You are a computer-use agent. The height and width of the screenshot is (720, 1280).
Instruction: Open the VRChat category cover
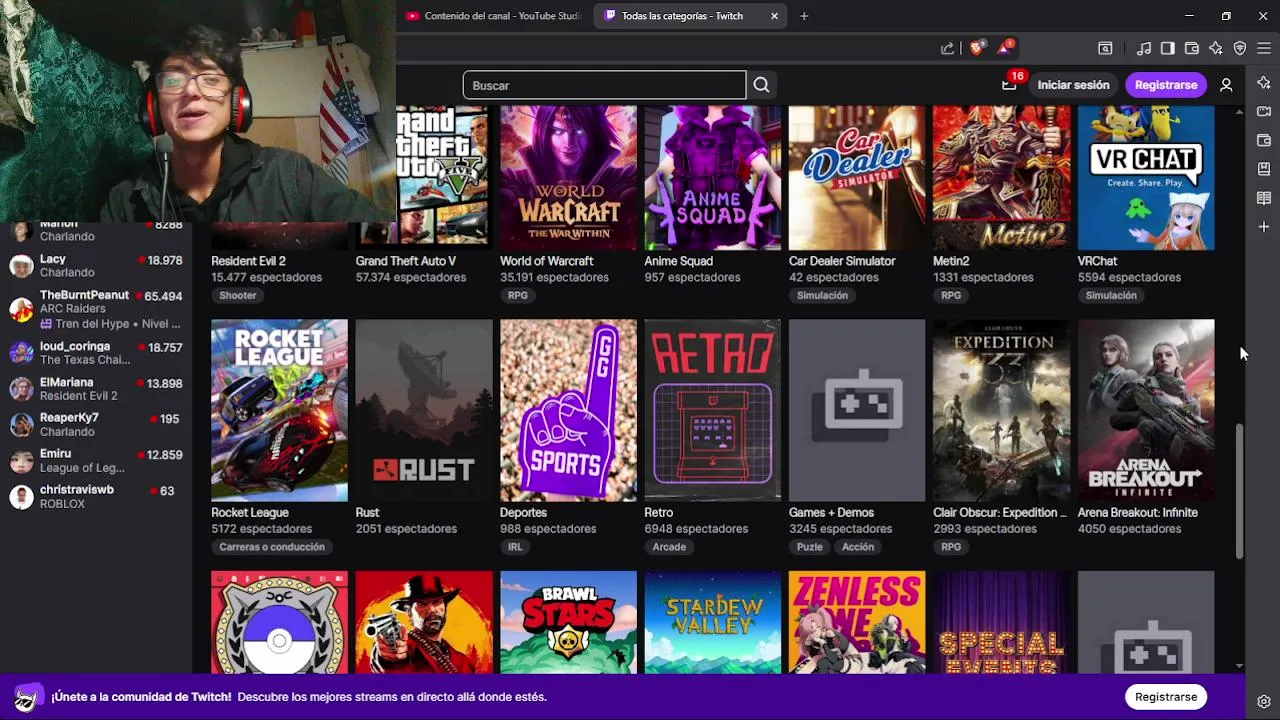tap(1146, 178)
